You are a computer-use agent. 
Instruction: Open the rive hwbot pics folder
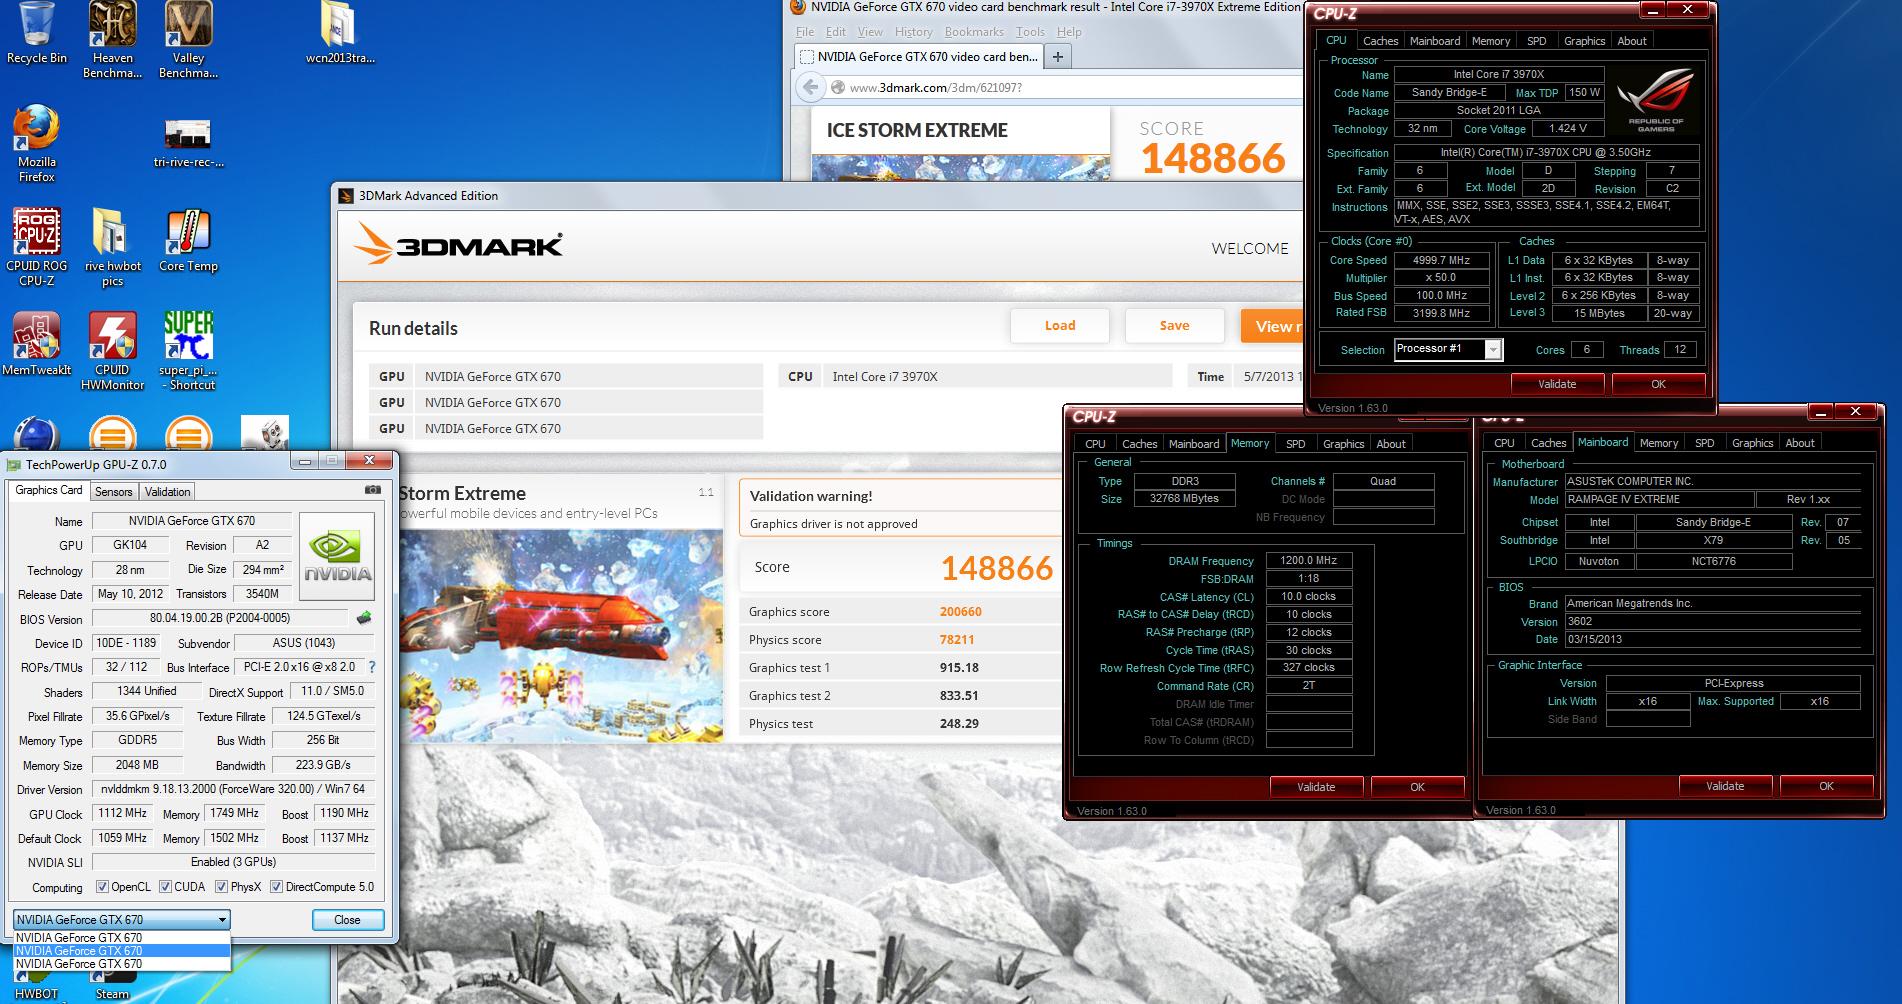click(x=112, y=247)
